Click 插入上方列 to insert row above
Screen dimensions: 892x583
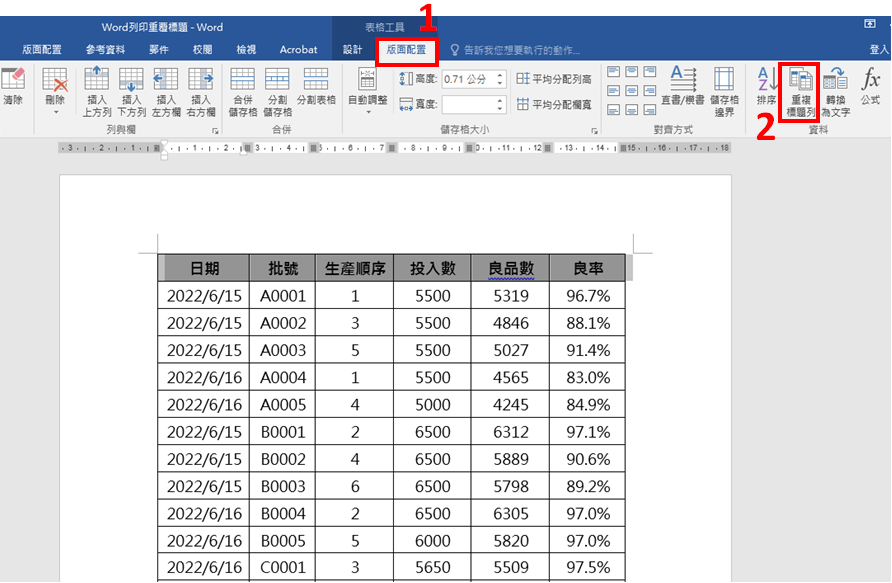coord(97,92)
